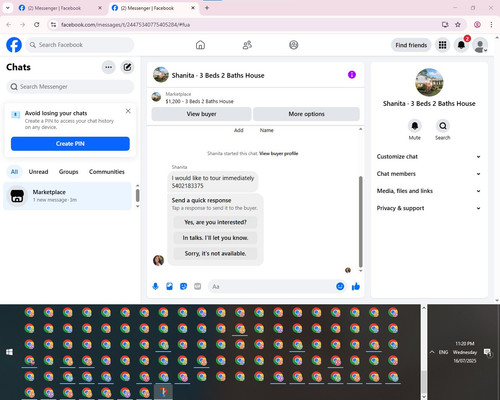Image resolution: width=500 pixels, height=400 pixels.
Task: Open the Marketplace listing thumbnail in chat header
Action: (x=156, y=97)
